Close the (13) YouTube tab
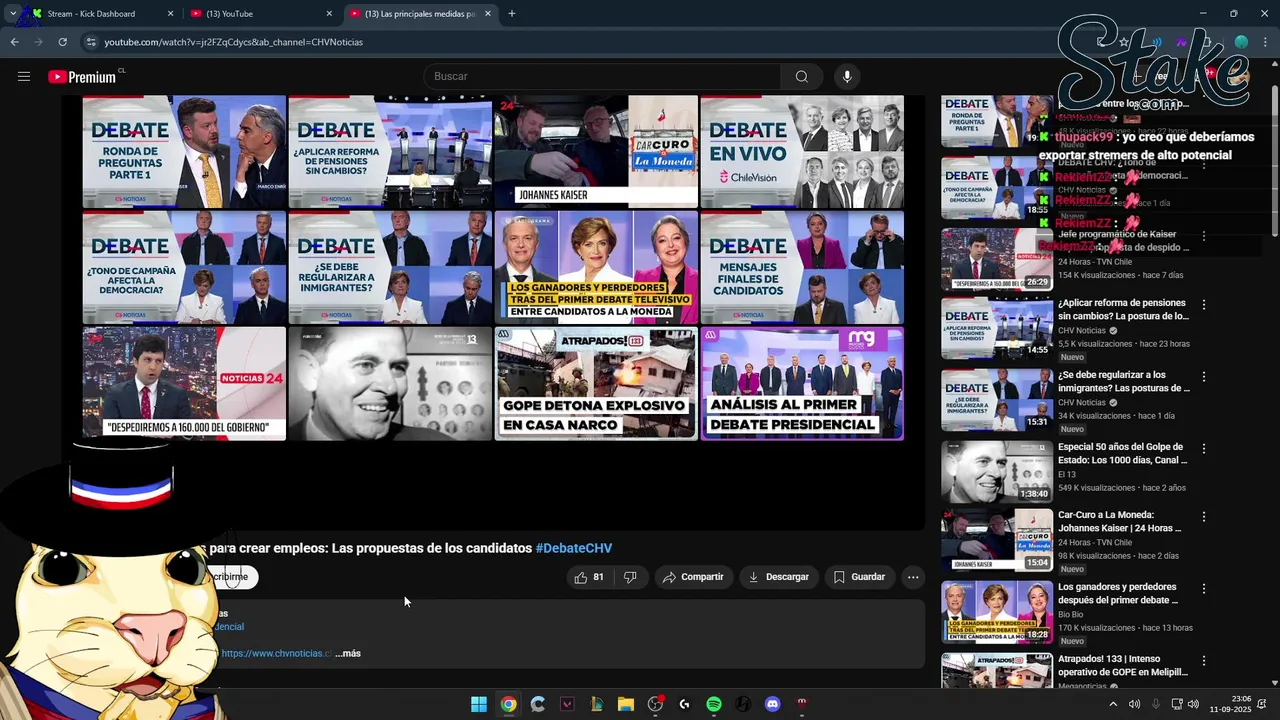The image size is (1280, 720). coord(329,14)
